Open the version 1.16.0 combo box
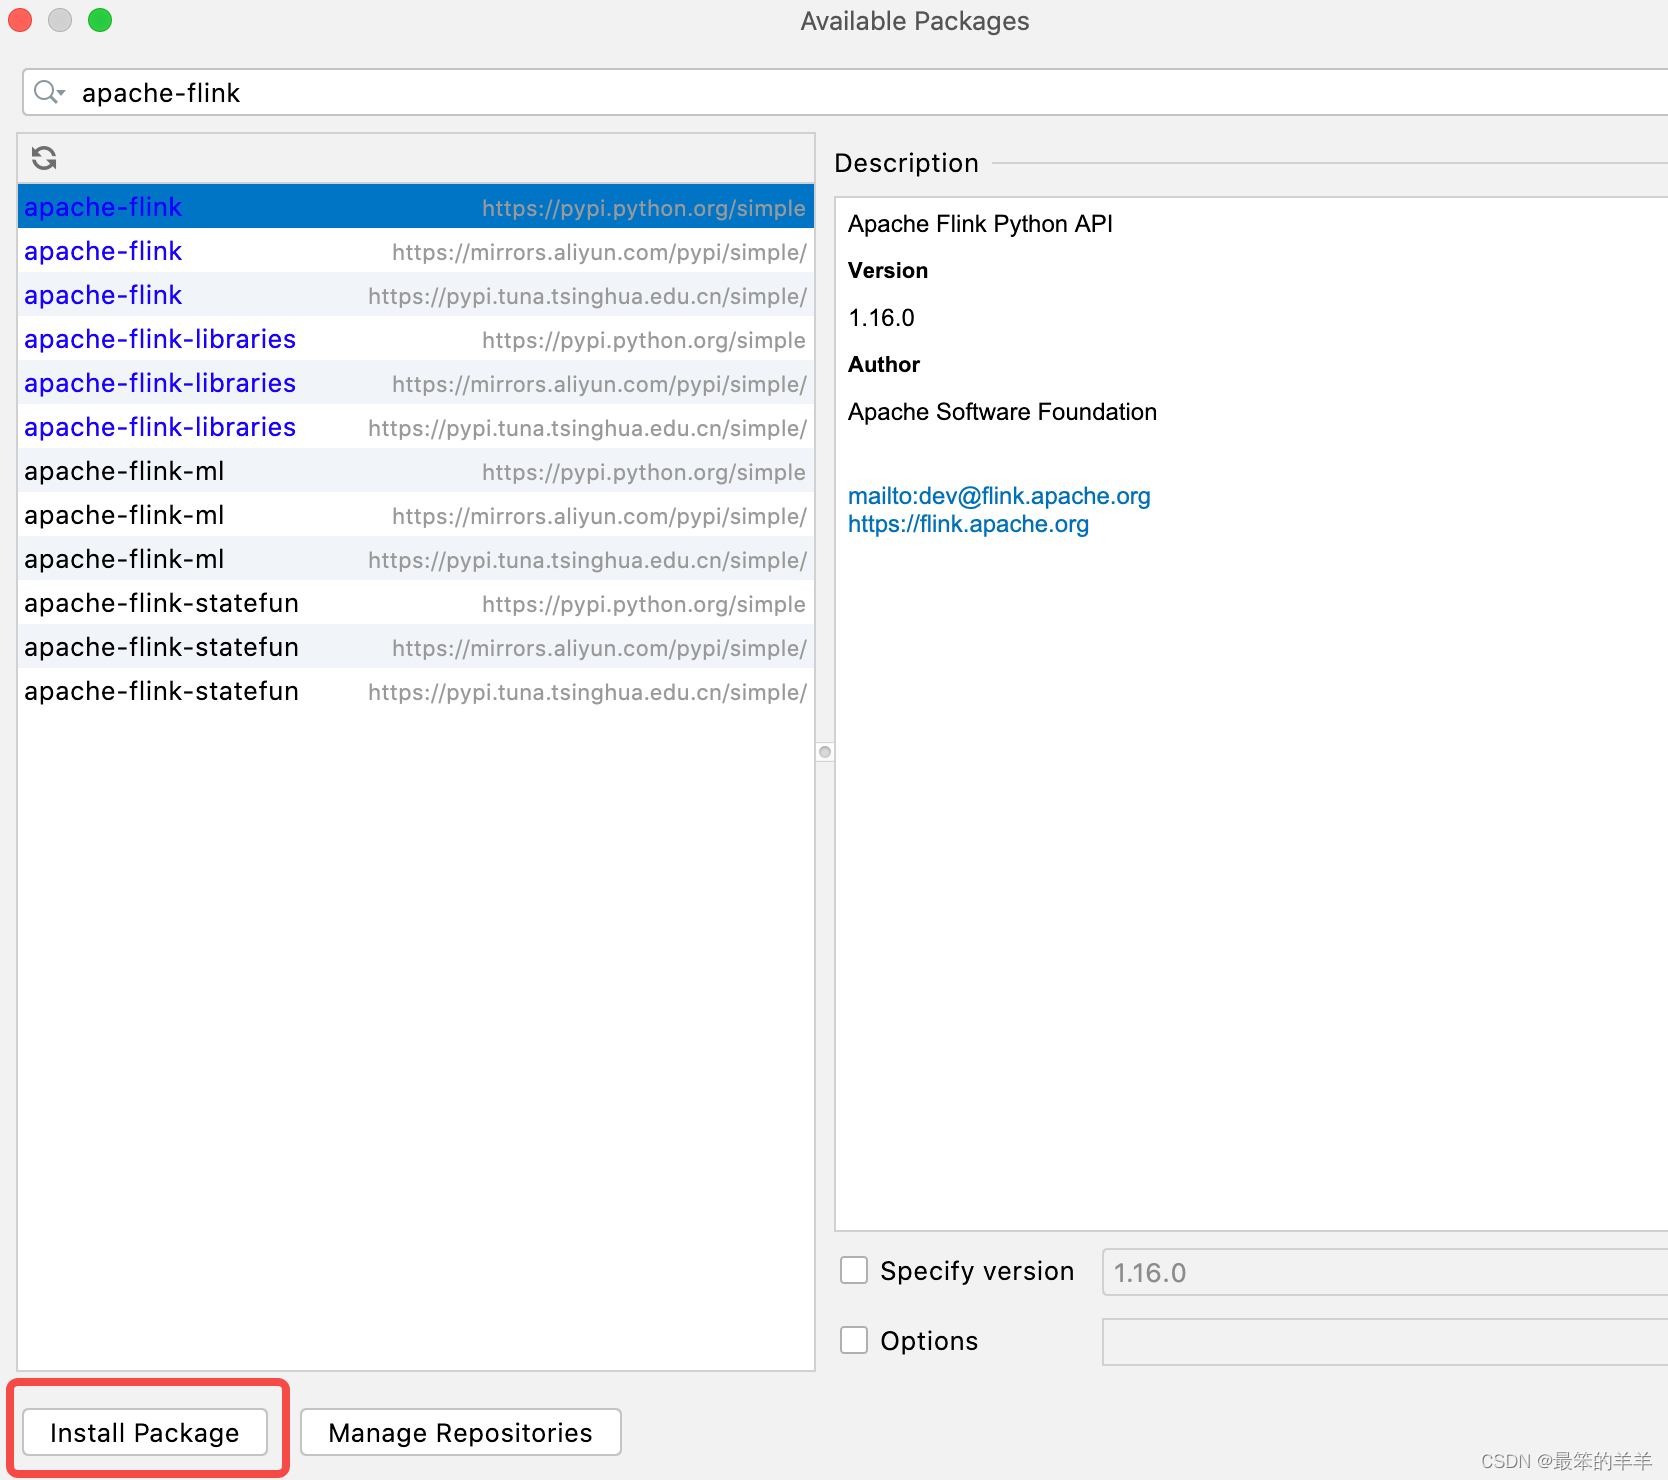1668x1480 pixels. [x=1385, y=1272]
